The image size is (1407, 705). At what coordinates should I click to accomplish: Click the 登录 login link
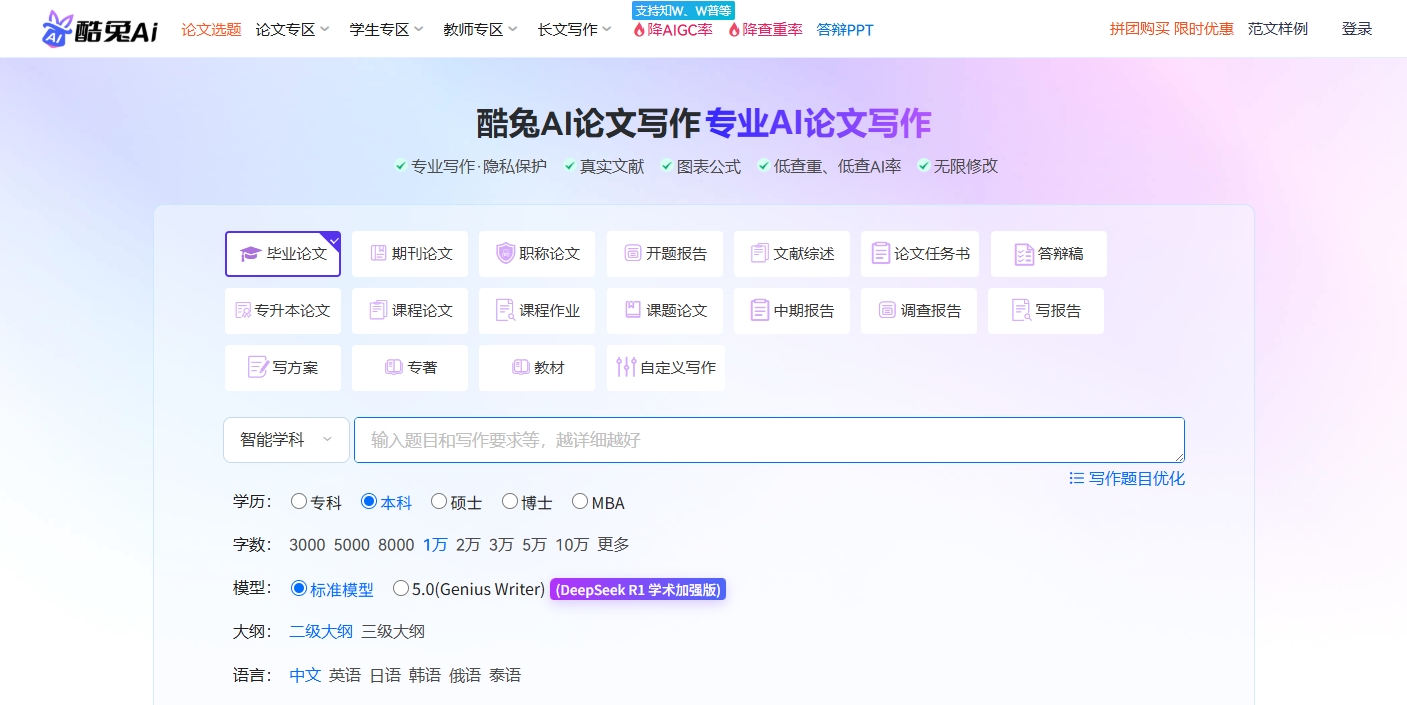(1357, 29)
